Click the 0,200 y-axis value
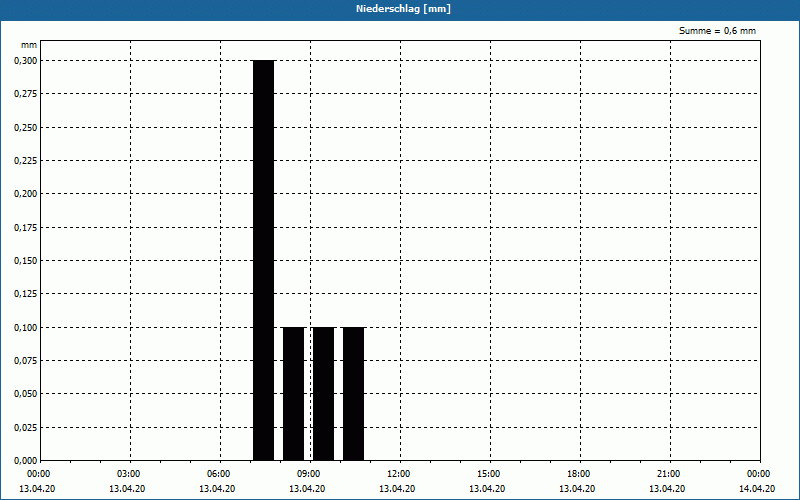 pyautogui.click(x=26, y=194)
